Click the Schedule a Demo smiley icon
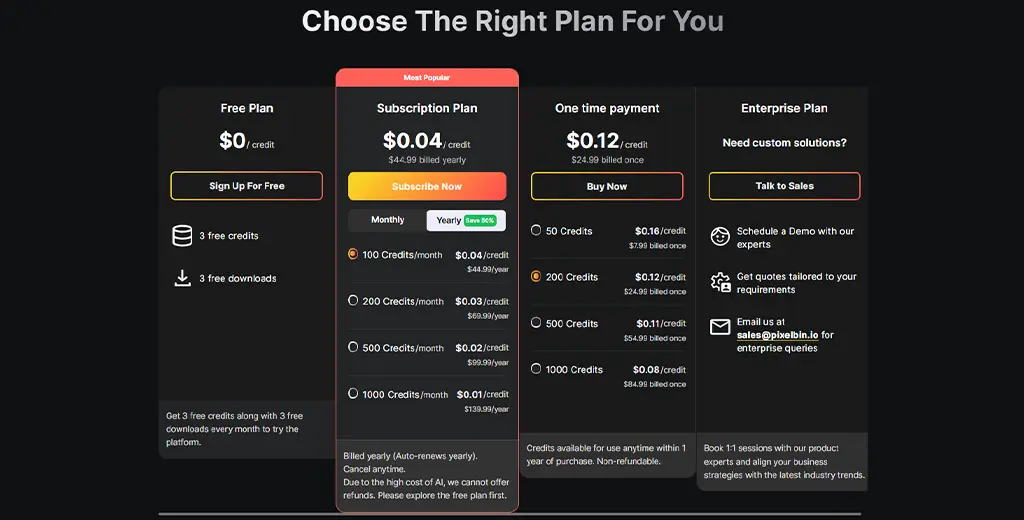The image size is (1024, 520). pos(720,237)
